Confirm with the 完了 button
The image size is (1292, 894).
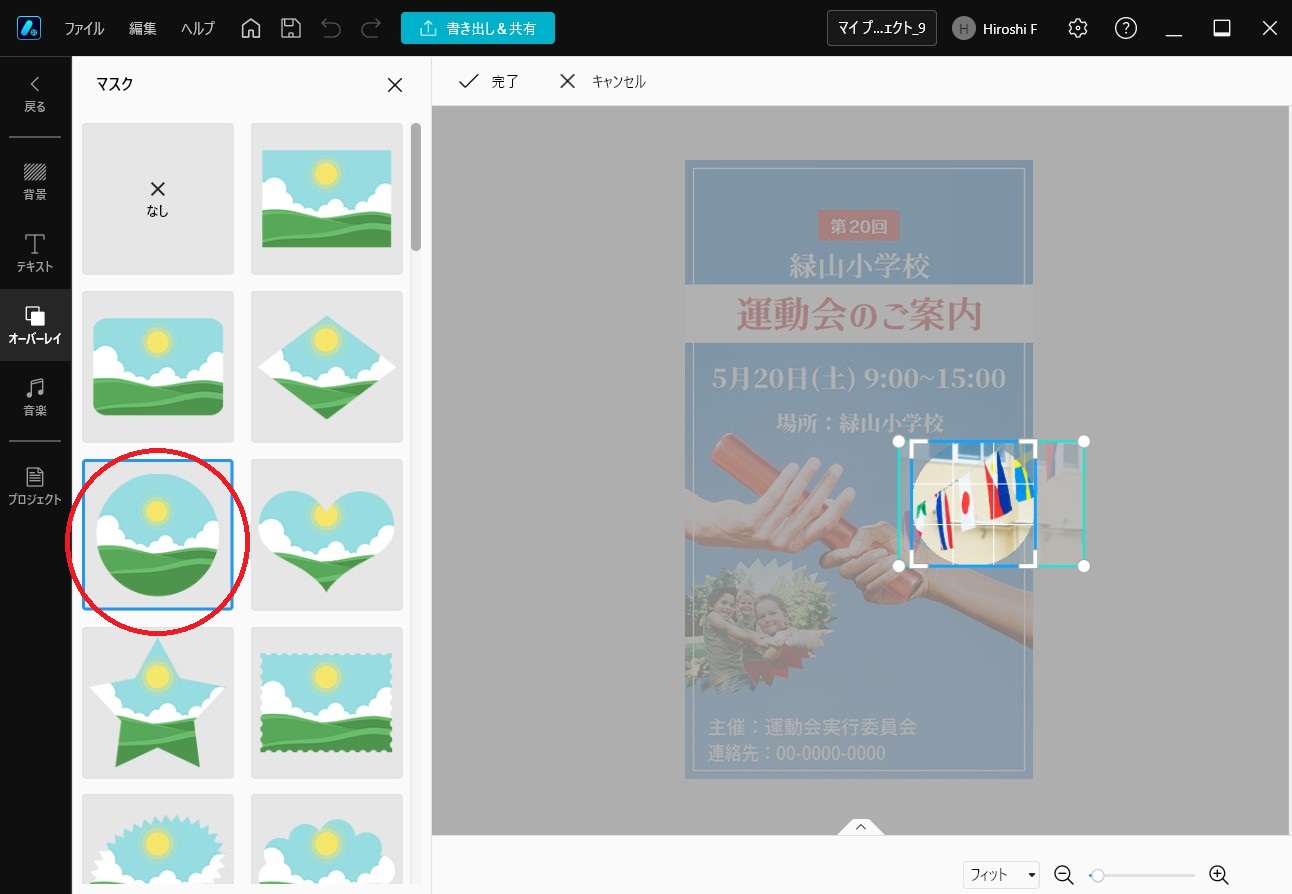coord(488,82)
